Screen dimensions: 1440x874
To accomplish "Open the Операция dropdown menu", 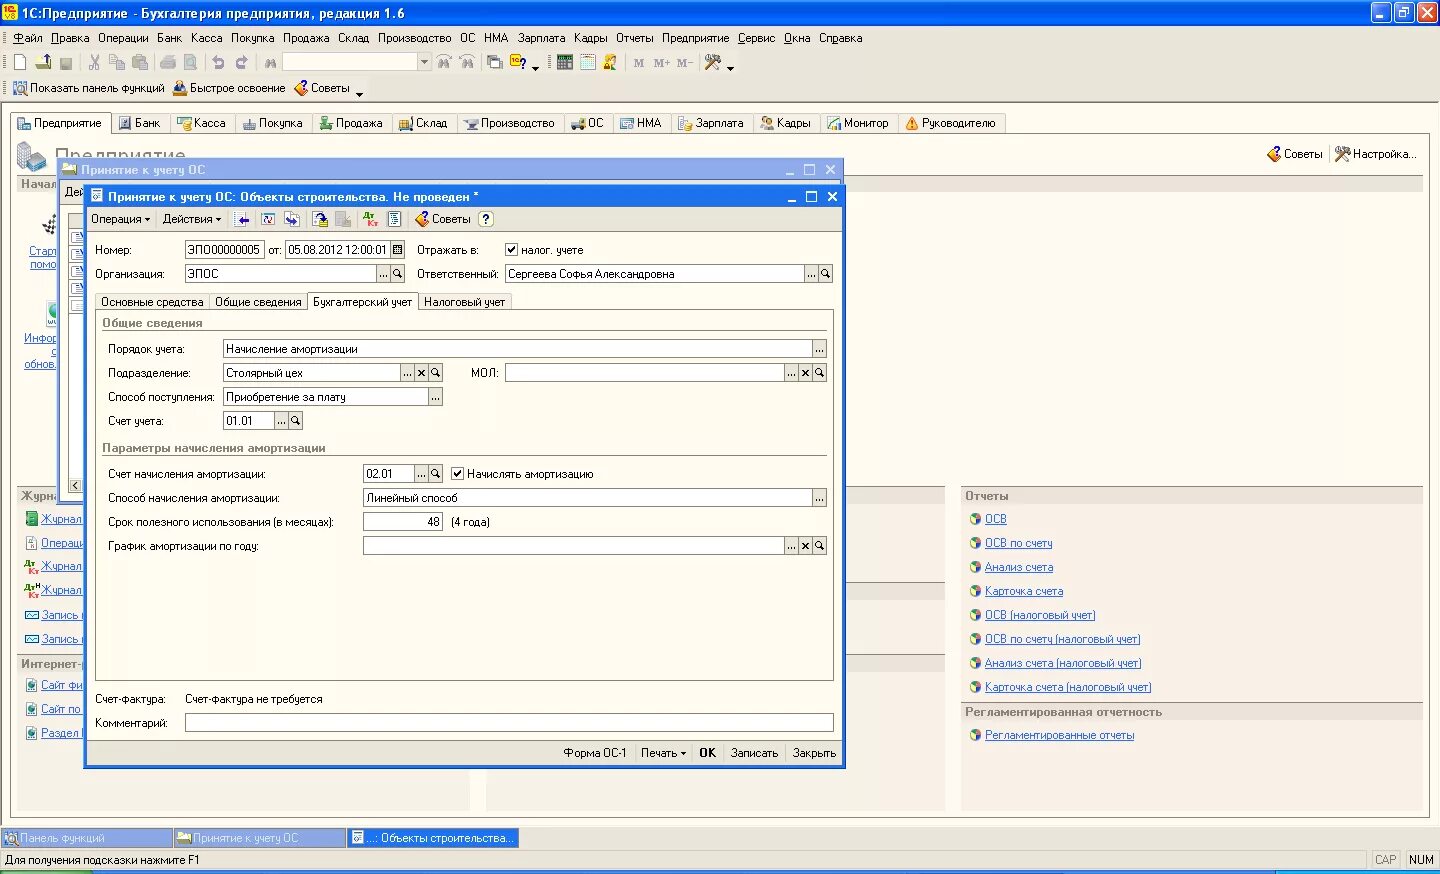I will tap(120, 219).
